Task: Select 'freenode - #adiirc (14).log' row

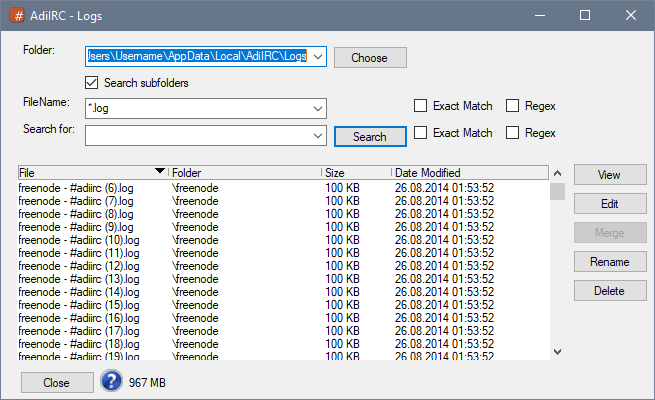Action: click(x=283, y=291)
